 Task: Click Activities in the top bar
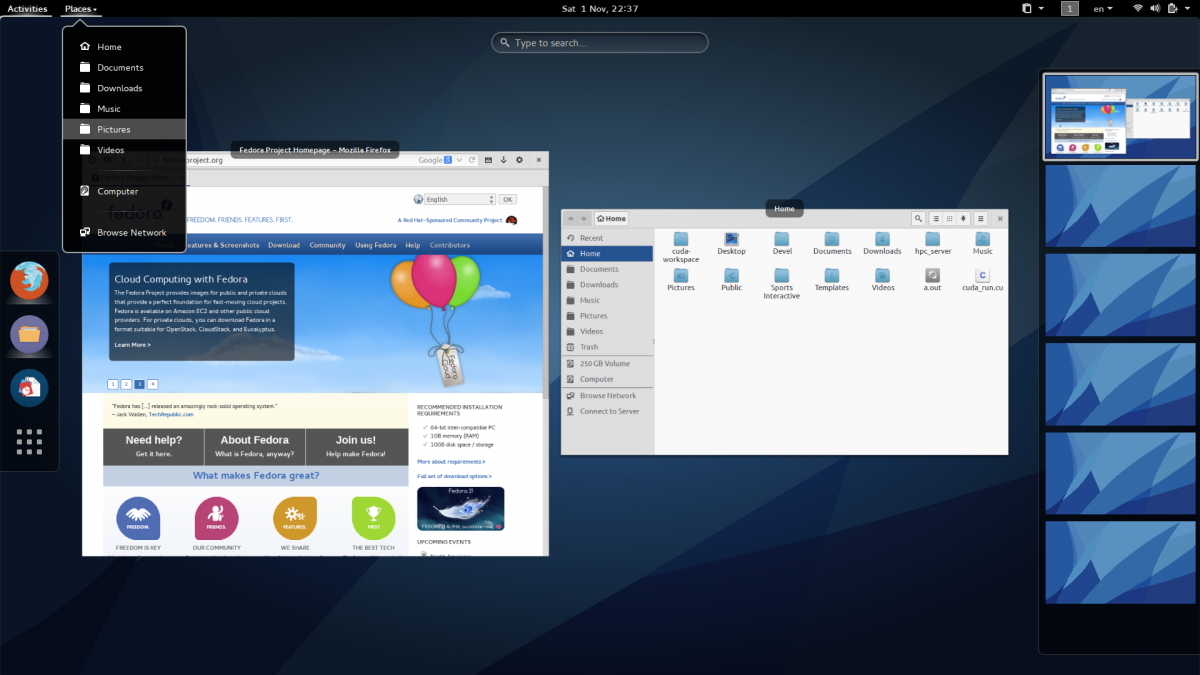tap(27, 8)
